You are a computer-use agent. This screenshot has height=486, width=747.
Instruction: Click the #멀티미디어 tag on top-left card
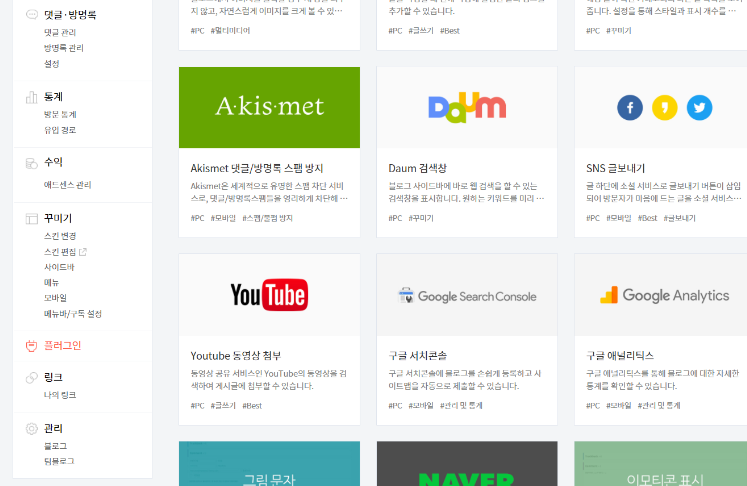tap(230, 30)
